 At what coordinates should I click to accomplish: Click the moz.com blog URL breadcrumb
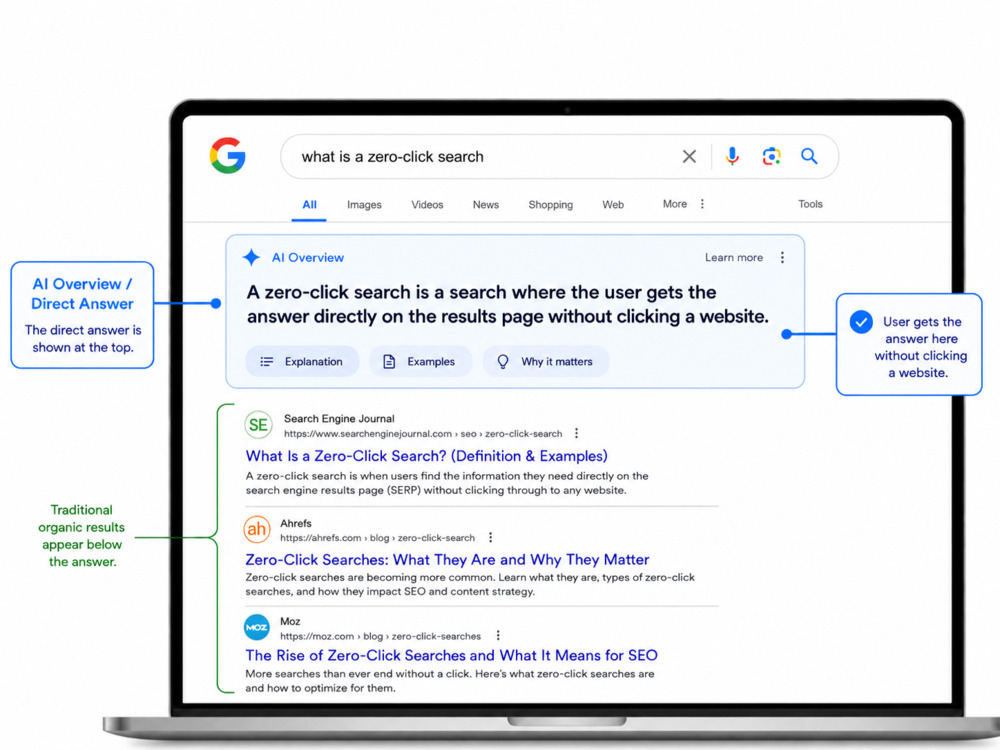tap(380, 636)
